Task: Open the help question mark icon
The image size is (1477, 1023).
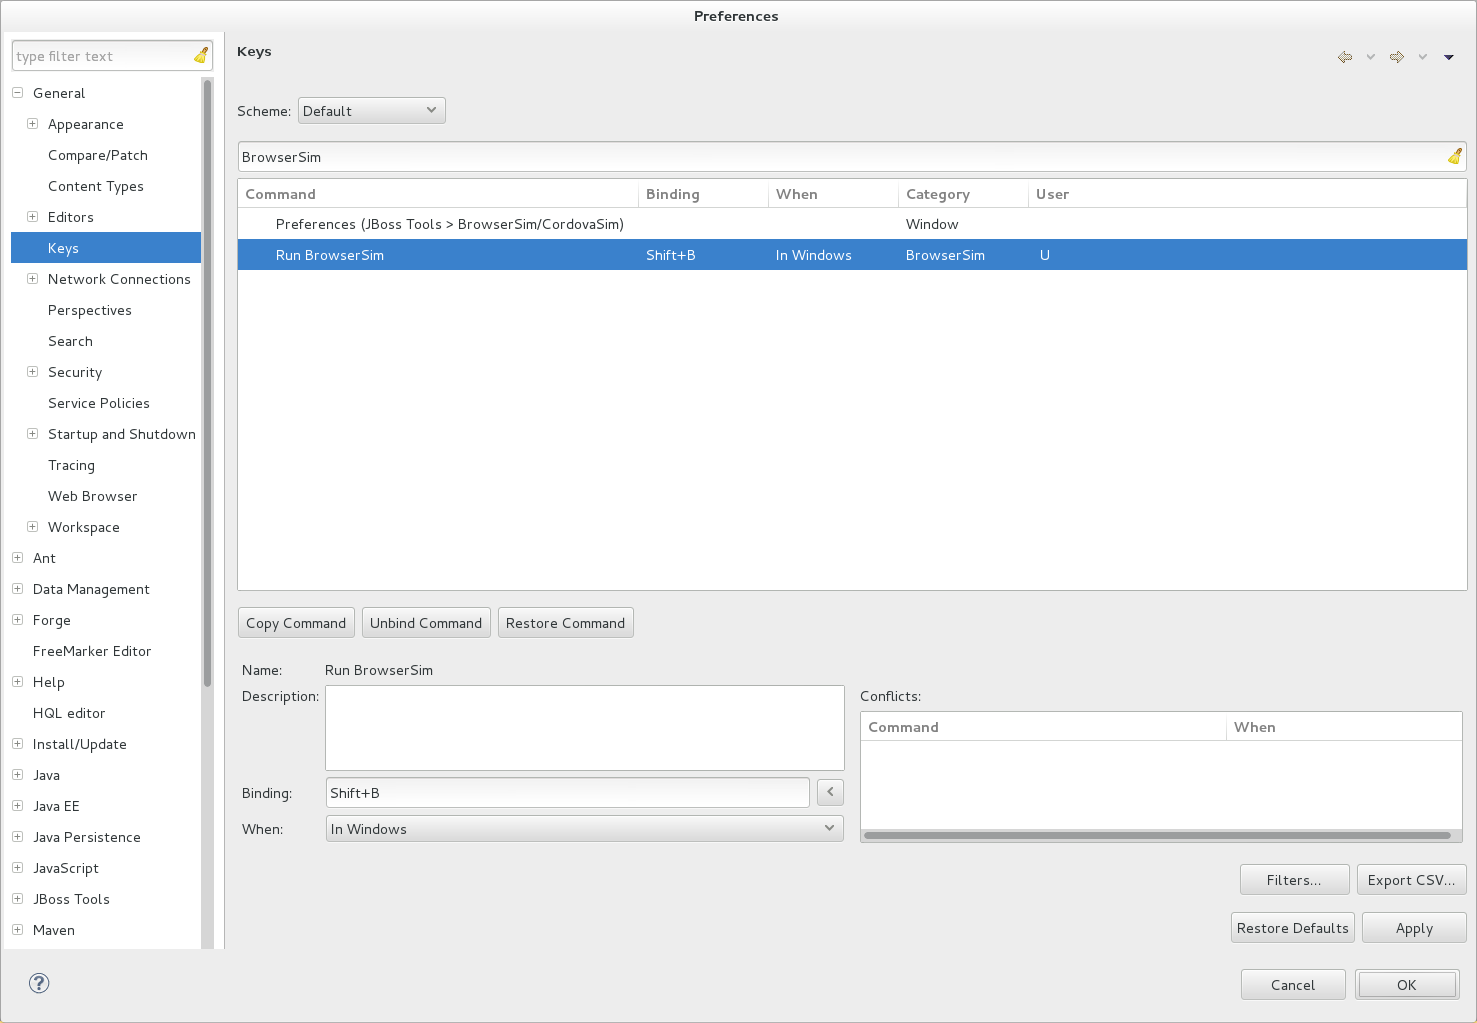Action: pos(38,983)
